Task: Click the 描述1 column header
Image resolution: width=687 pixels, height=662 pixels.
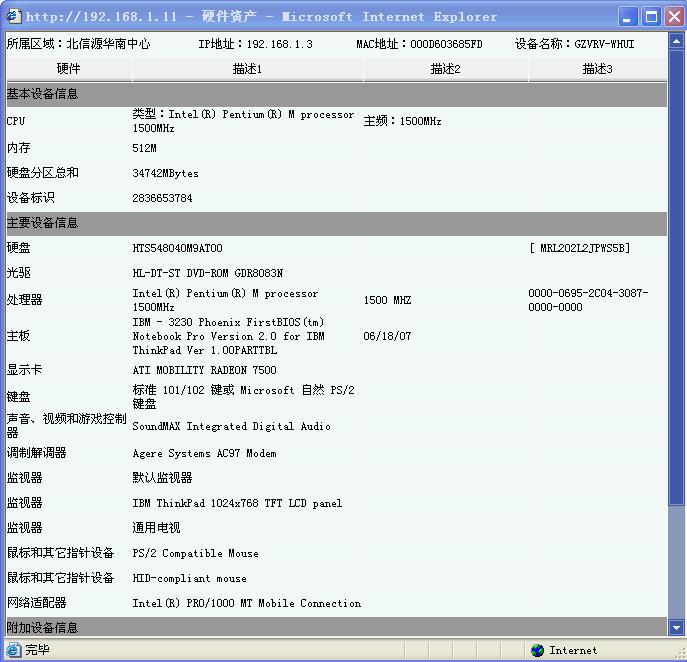Action: 247,69
